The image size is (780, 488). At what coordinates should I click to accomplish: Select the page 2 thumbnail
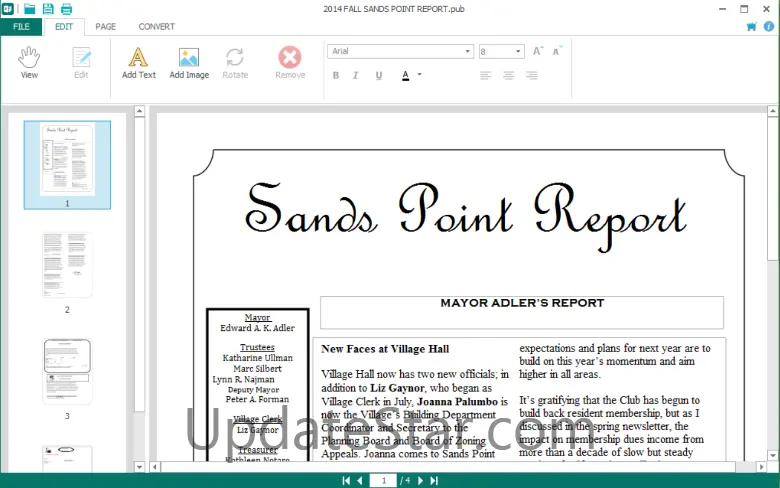(67, 265)
